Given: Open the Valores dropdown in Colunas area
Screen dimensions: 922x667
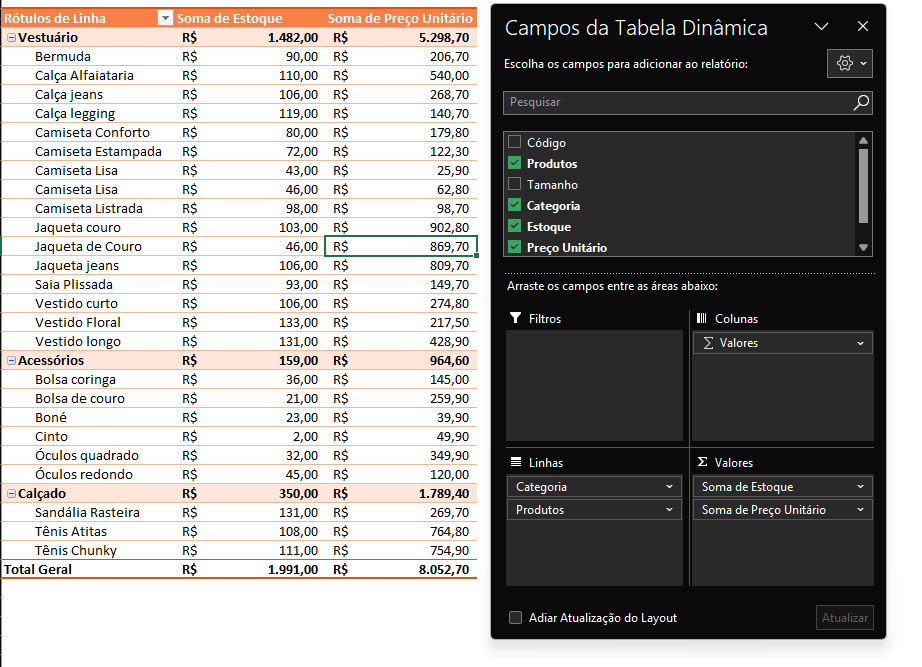Looking at the screenshot, I should point(860,343).
